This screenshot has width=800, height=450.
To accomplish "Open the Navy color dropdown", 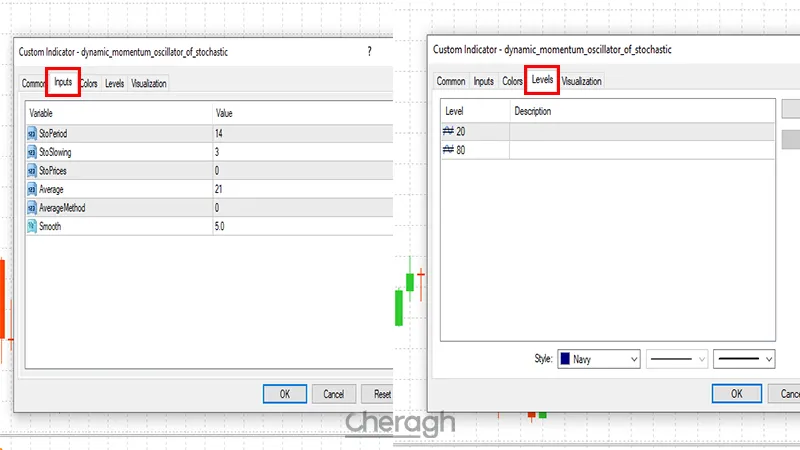I will click(x=599, y=358).
